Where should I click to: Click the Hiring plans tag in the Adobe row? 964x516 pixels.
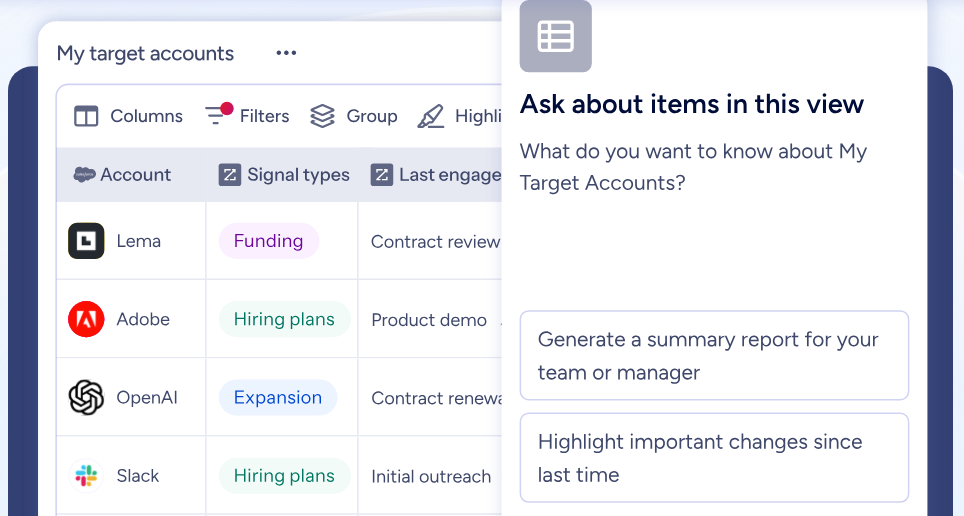tap(285, 319)
